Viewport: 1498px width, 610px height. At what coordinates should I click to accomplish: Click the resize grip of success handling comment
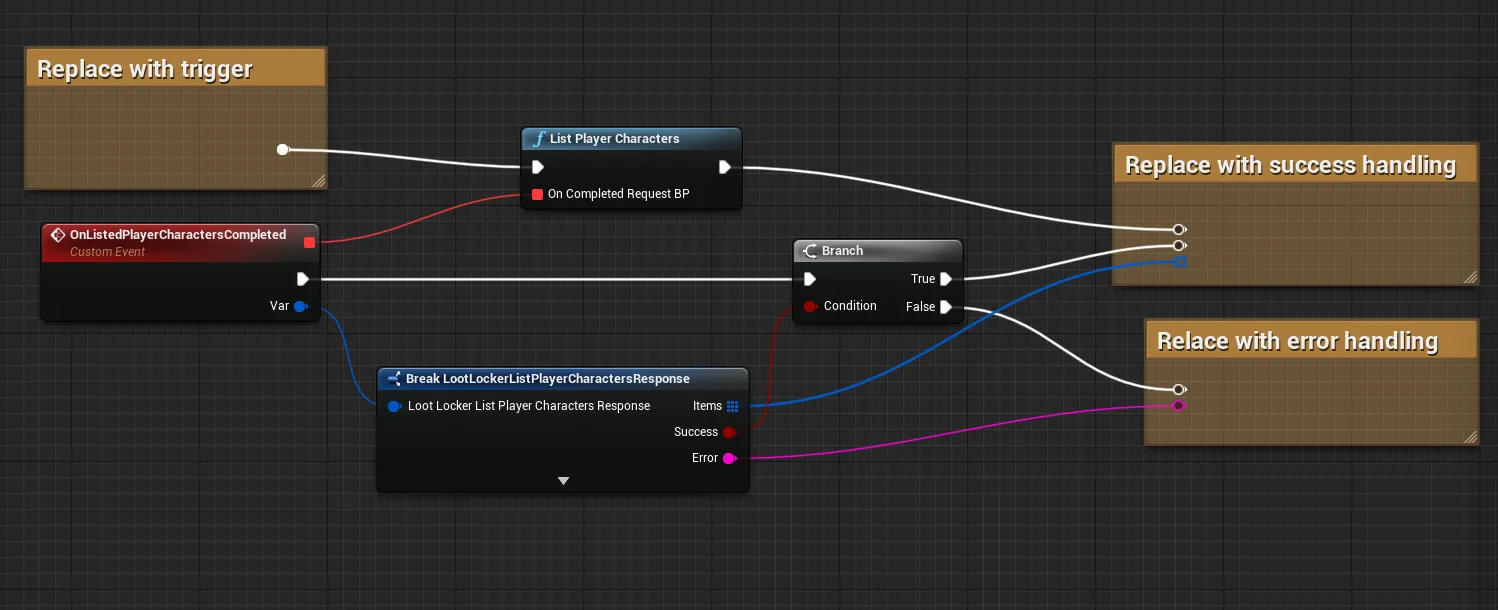pos(1469,277)
